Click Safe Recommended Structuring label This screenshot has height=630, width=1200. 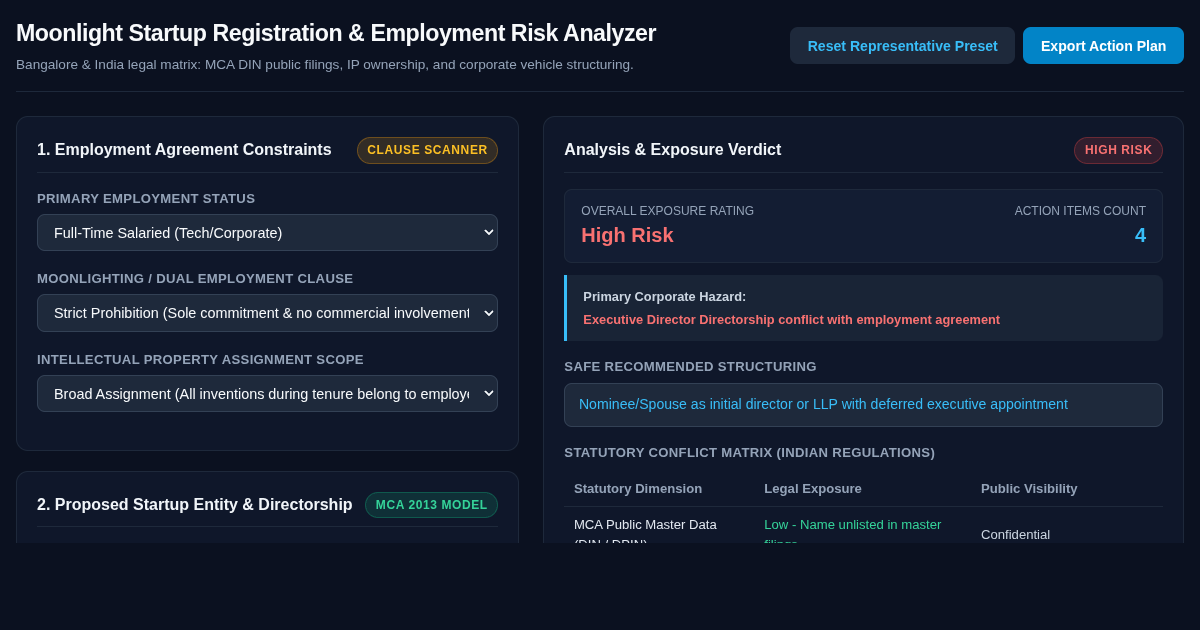pyautogui.click(x=690, y=367)
